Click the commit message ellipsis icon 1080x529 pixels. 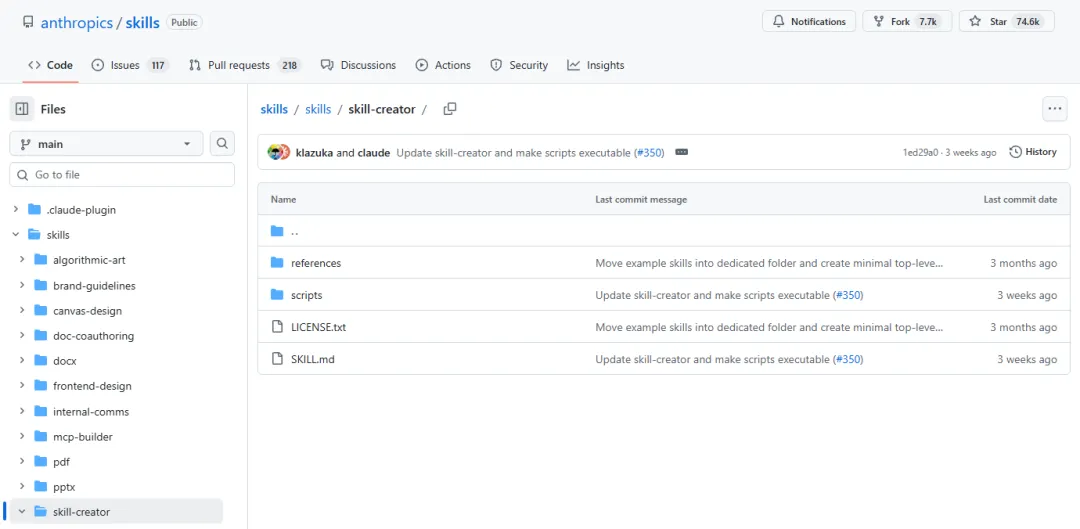pos(682,153)
